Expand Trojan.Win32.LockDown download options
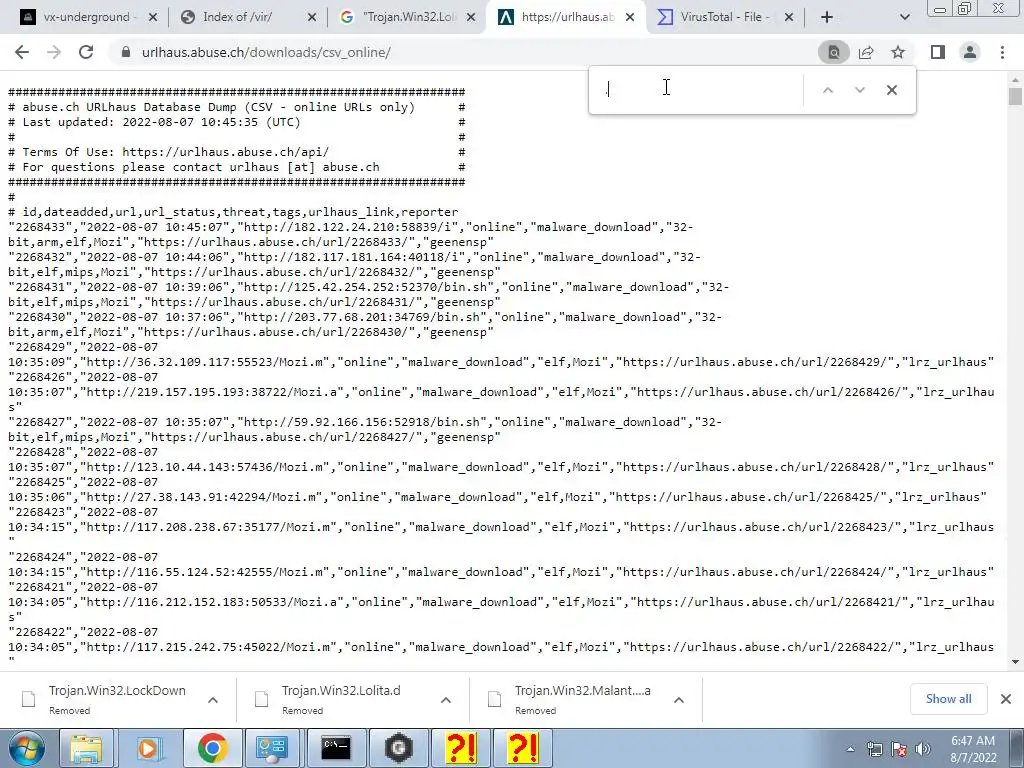Viewport: 1024px width, 768px height. (x=213, y=699)
